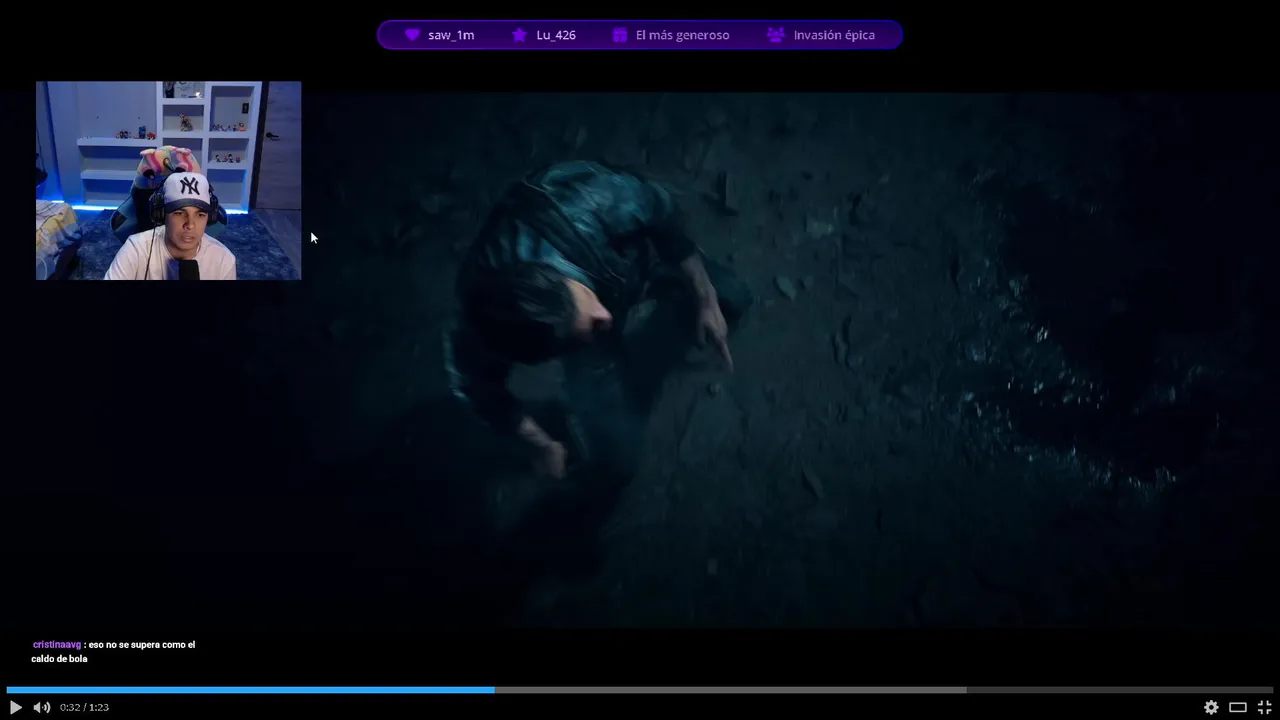Select saw_1m top donor entry
The height and width of the screenshot is (720, 1280).
pos(439,35)
